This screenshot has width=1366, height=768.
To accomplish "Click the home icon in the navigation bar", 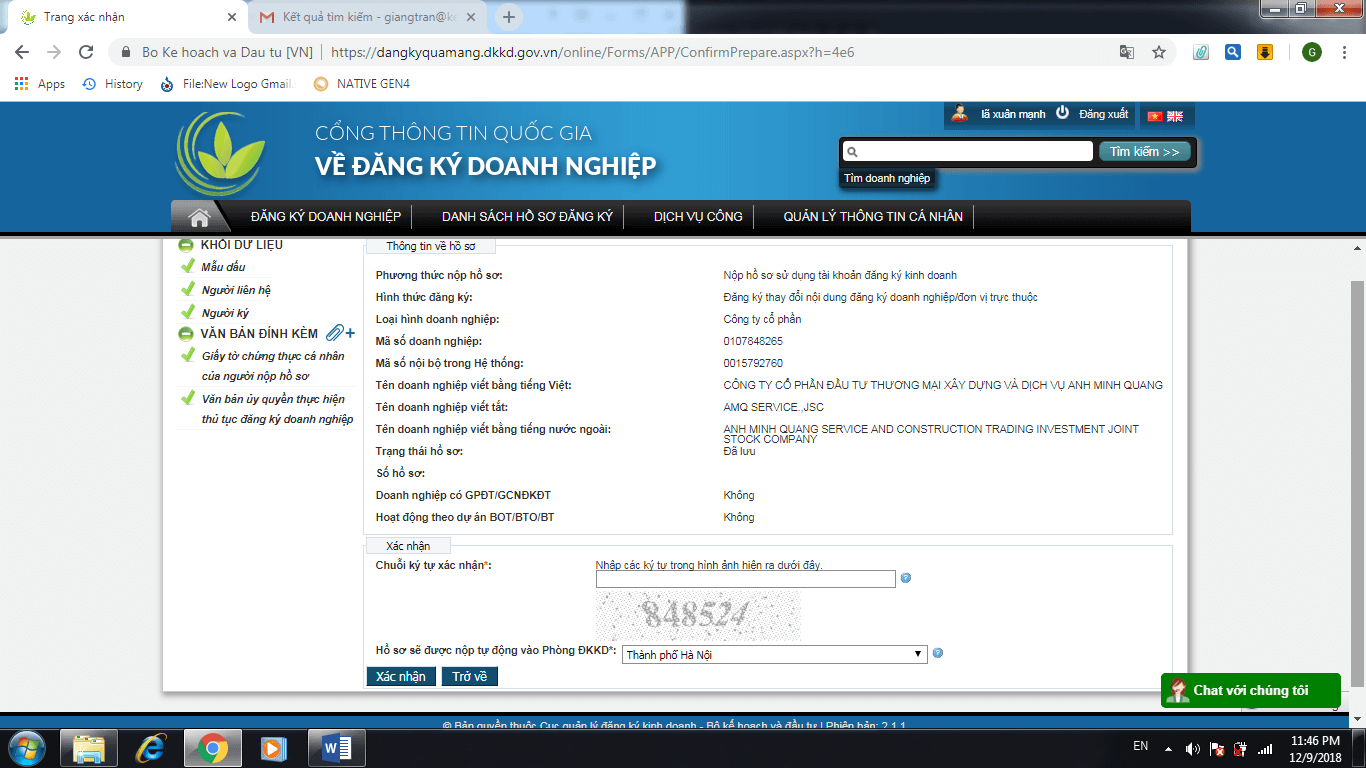I will [198, 217].
